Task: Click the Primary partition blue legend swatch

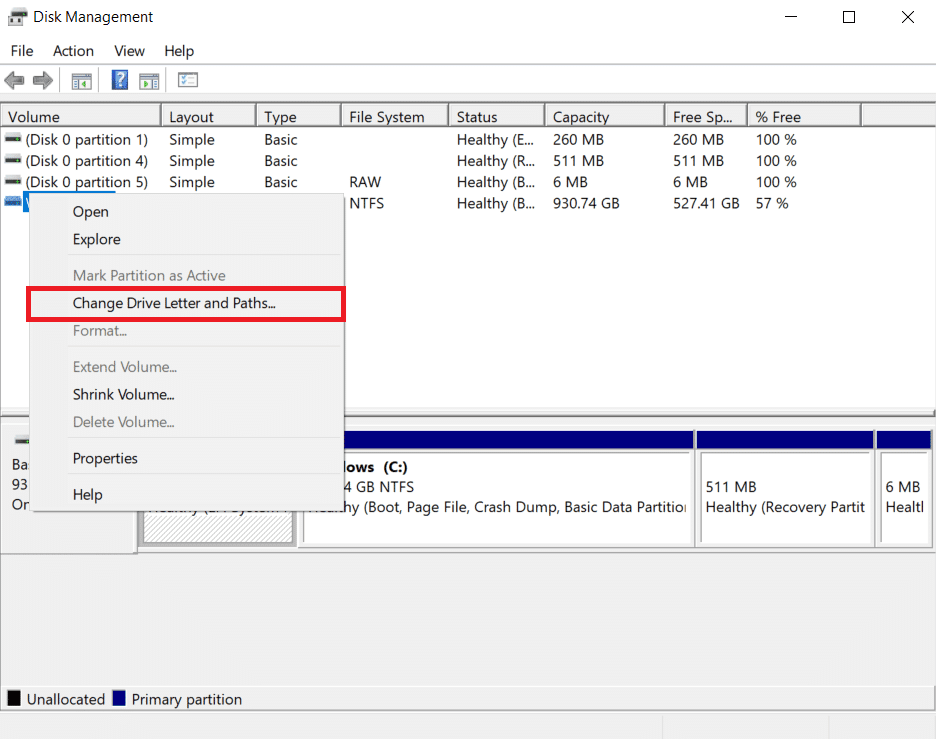Action: pyautogui.click(x=119, y=698)
